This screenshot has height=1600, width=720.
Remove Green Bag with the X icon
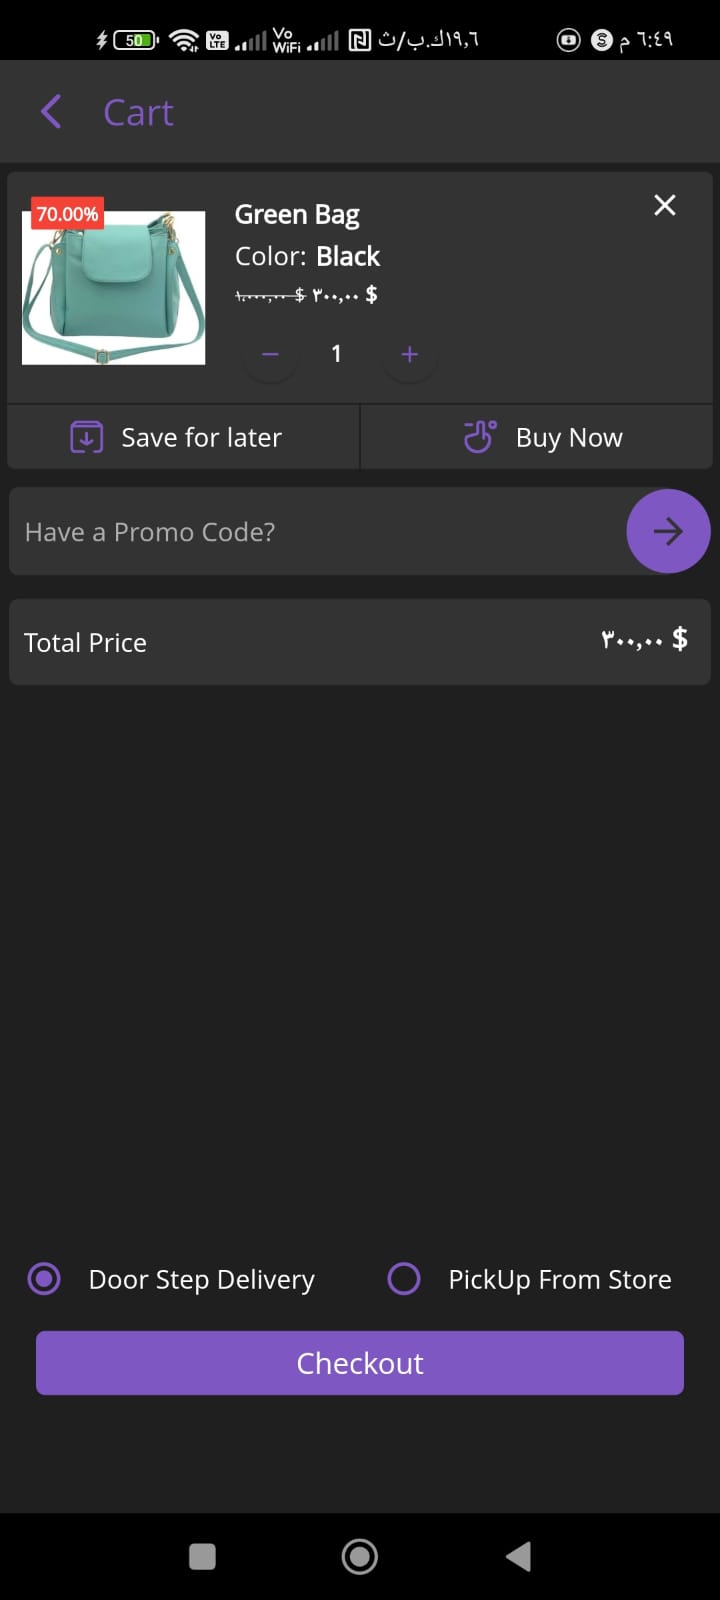[665, 205]
